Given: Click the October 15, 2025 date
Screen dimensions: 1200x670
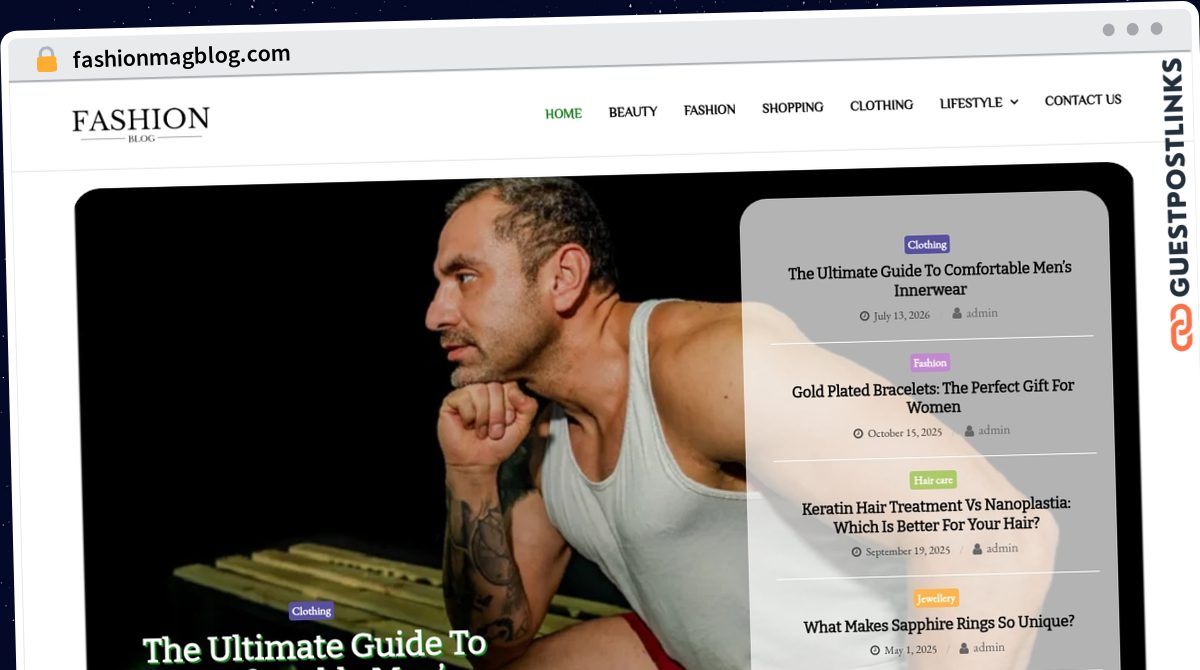Looking at the screenshot, I should [905, 433].
